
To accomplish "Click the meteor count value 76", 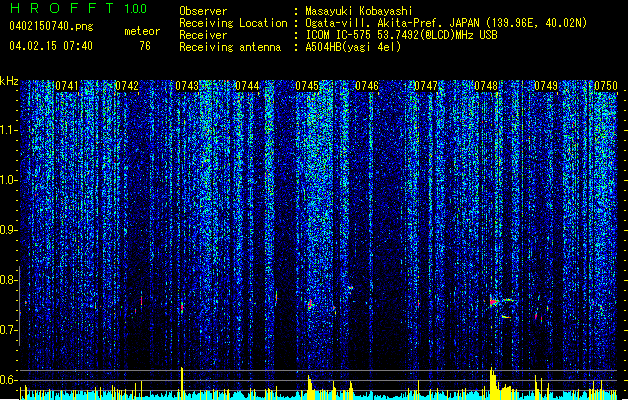I will point(145,46).
